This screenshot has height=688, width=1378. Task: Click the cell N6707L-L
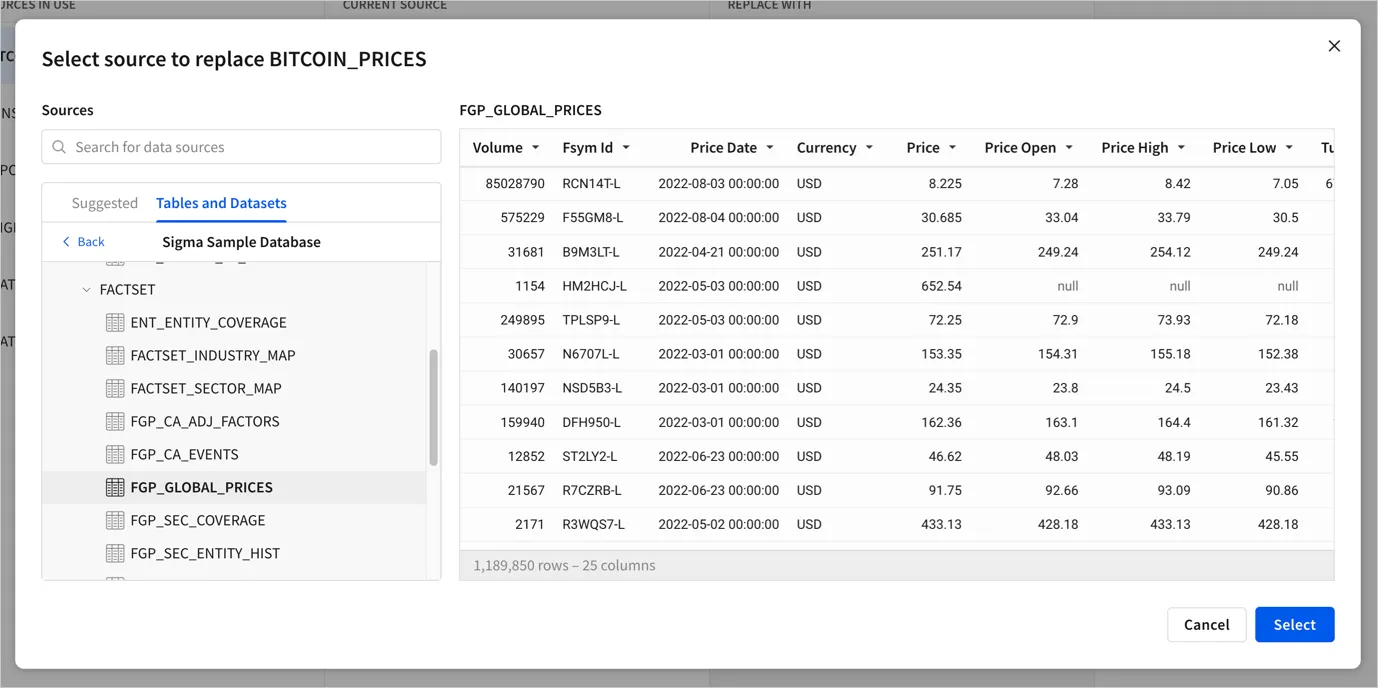point(591,354)
